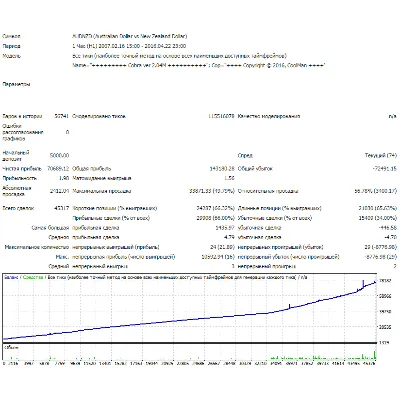Select 'Убыточные сделки (% от всех)' label
Image resolution: width=400 pixels, height=400 pixels.
click(275, 218)
